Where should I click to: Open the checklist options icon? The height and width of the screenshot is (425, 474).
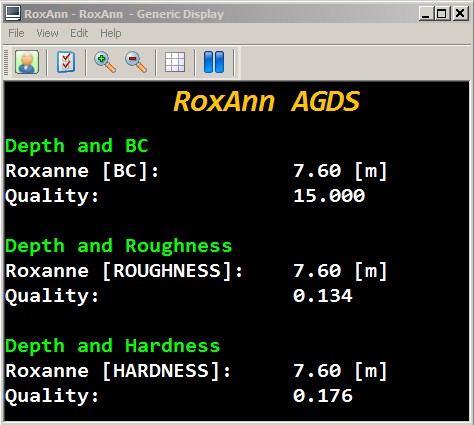pos(66,62)
